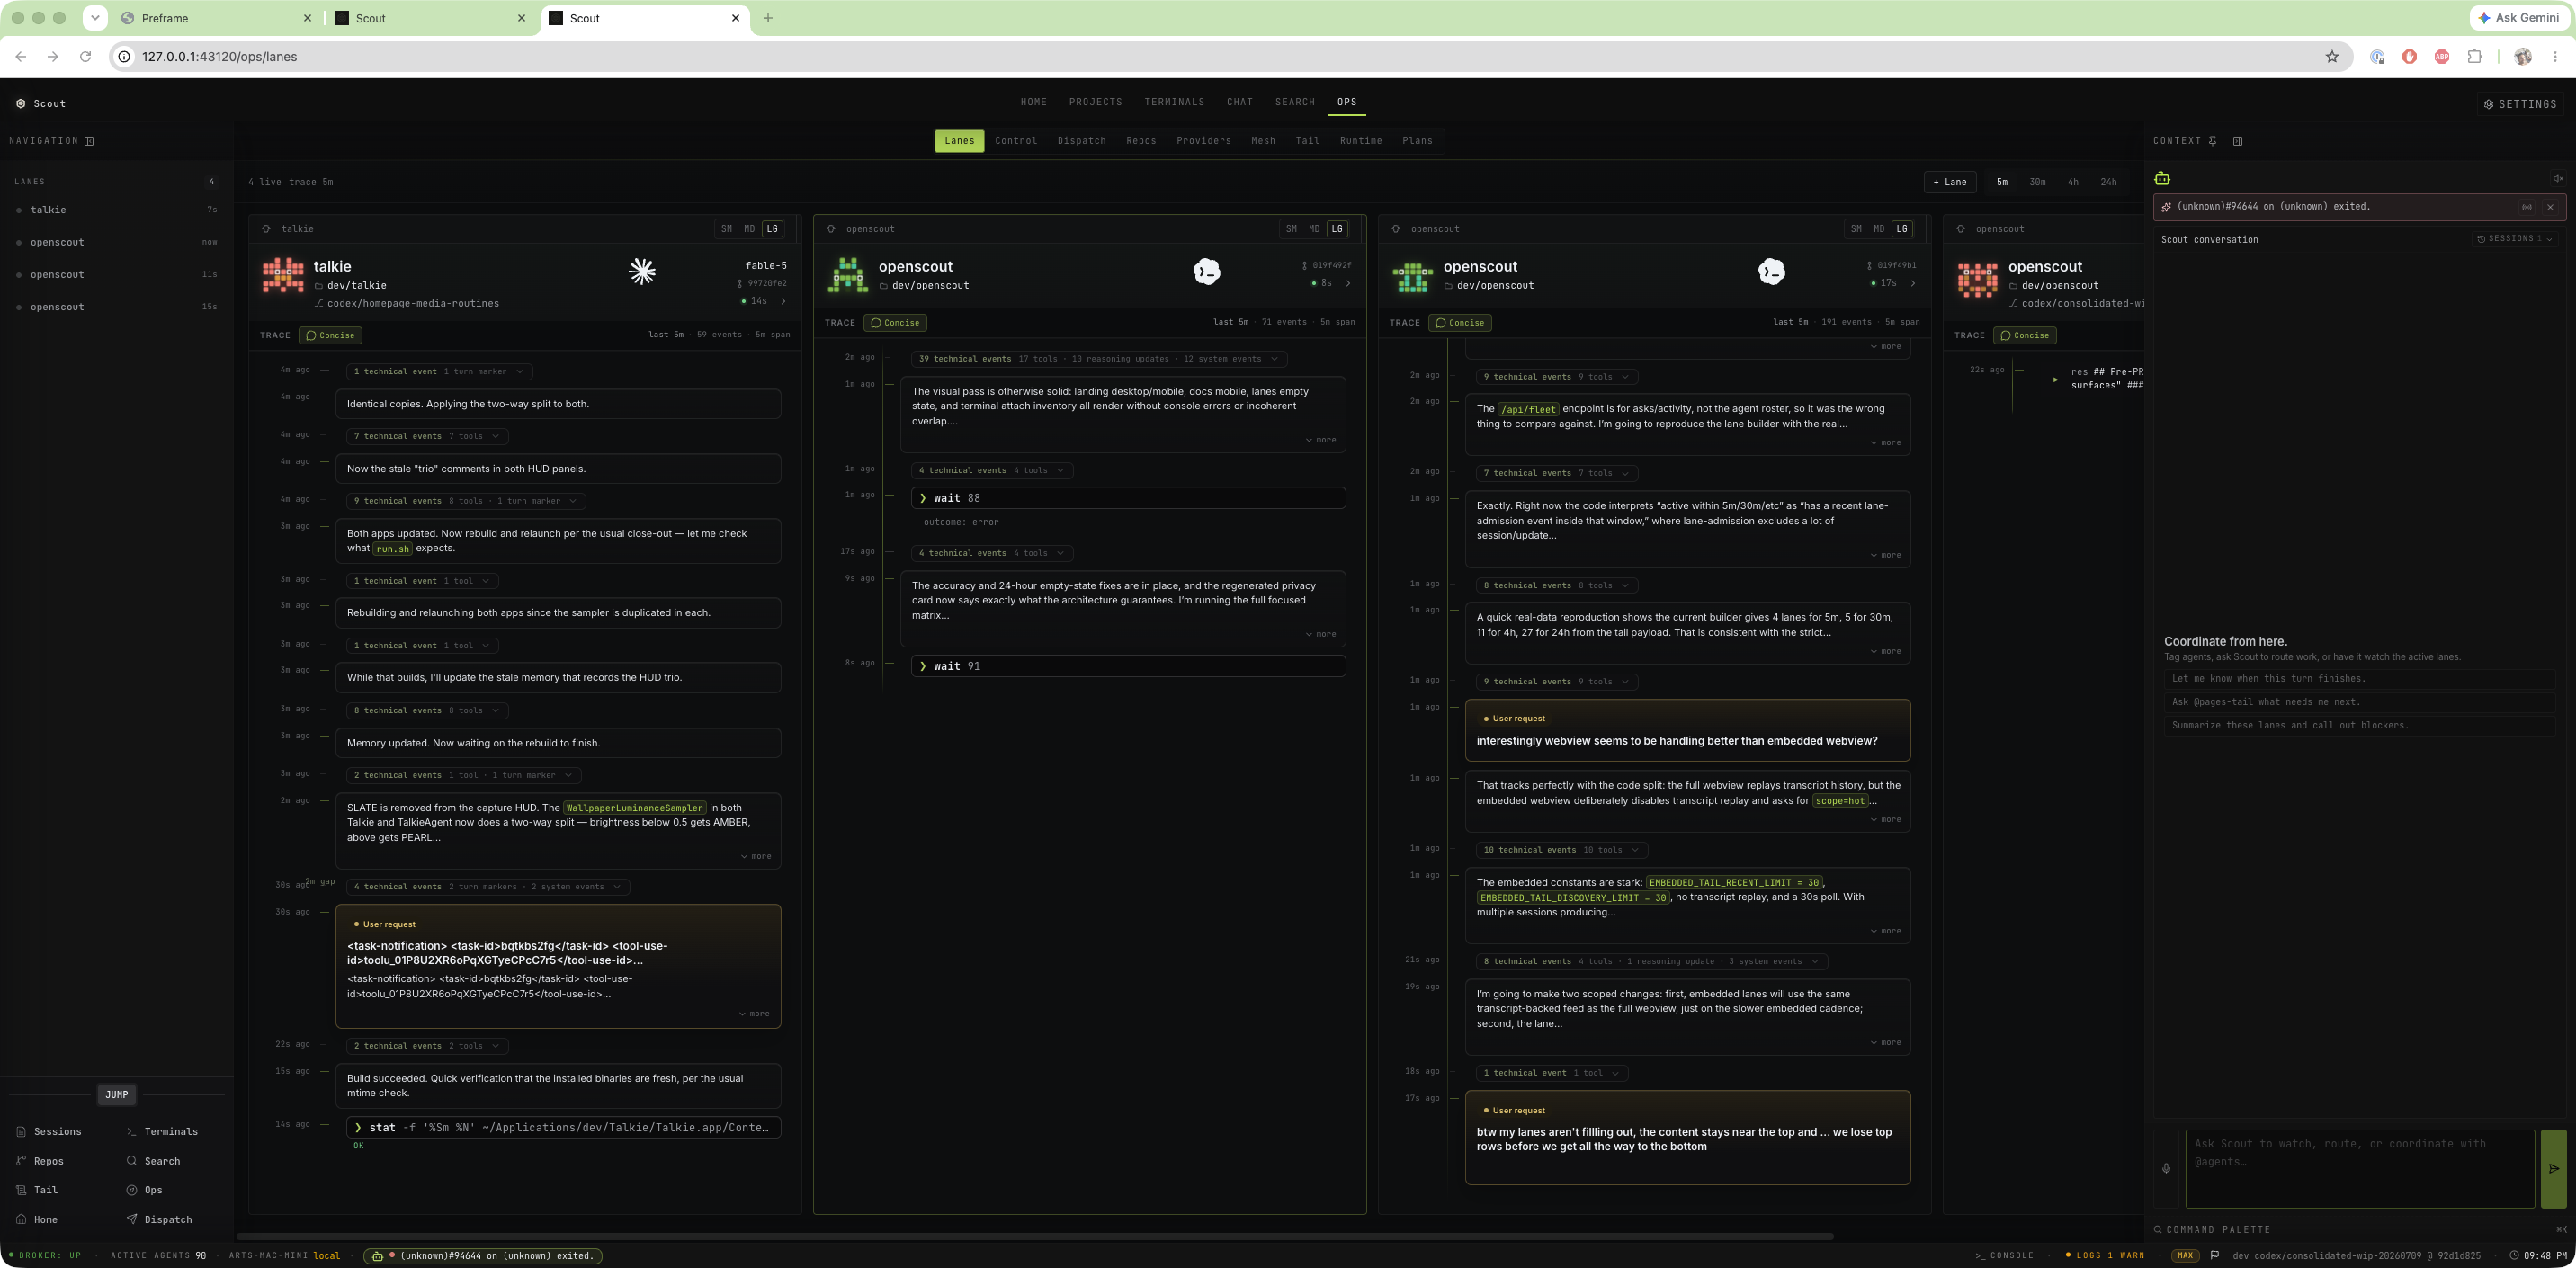Click the broadcast icon on exited notice
The image size is (2576, 1268).
tap(2527, 207)
